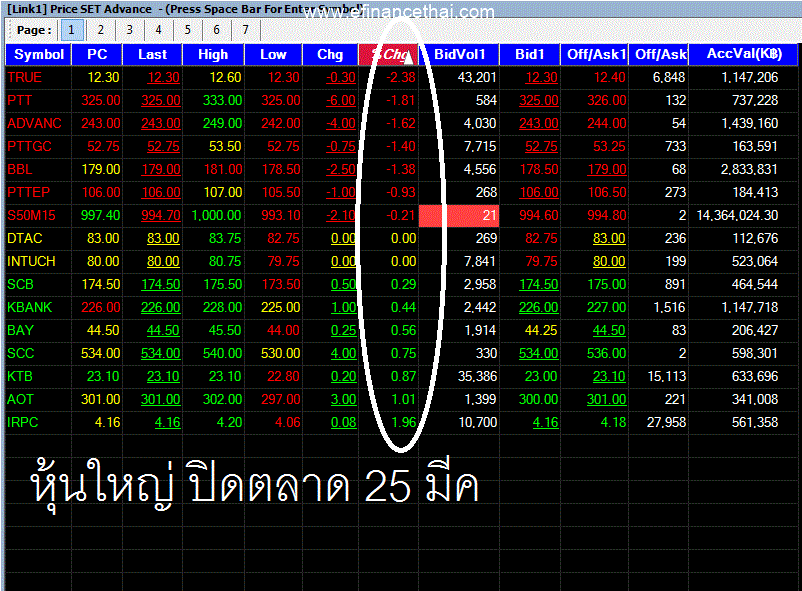The image size is (802, 591).
Task: Sort by the Chg column header
Action: click(330, 55)
